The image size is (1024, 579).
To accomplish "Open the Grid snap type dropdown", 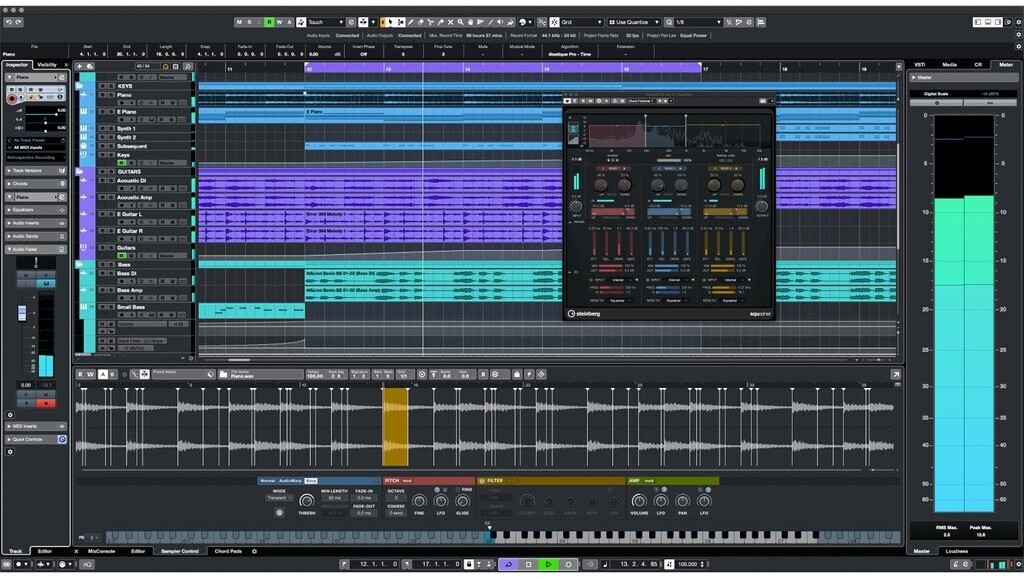I will tap(580, 21).
